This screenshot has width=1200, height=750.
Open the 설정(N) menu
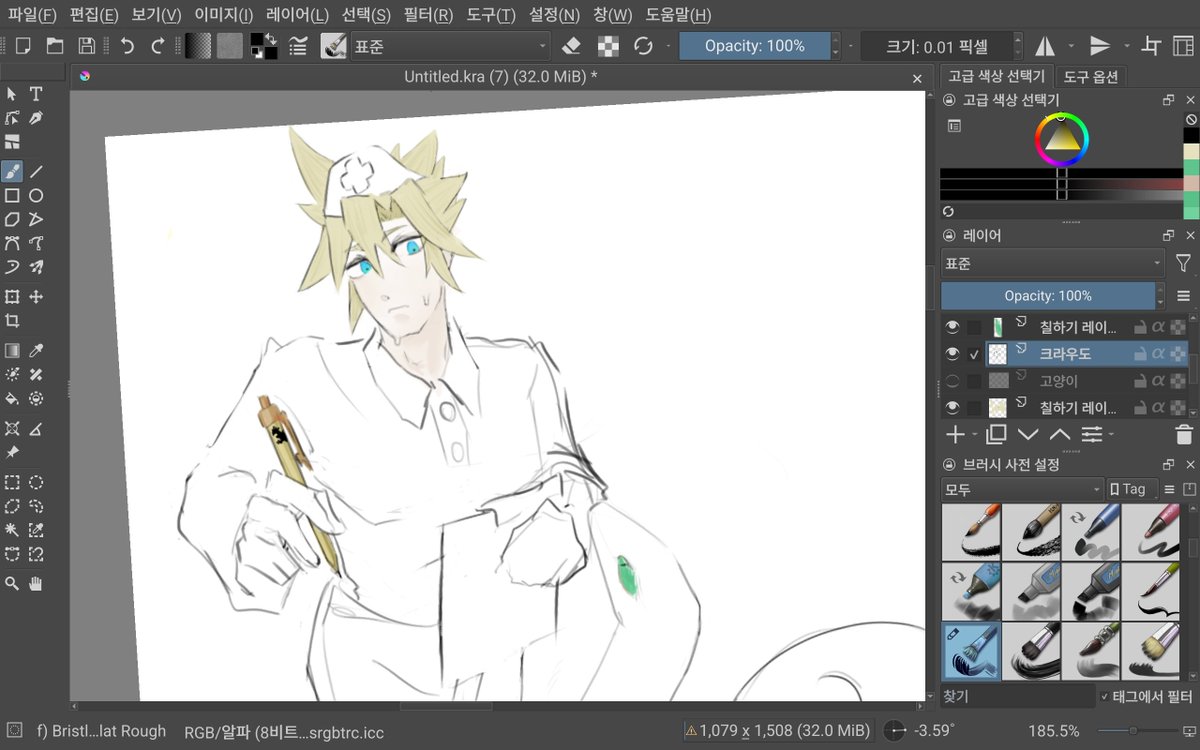coord(554,15)
